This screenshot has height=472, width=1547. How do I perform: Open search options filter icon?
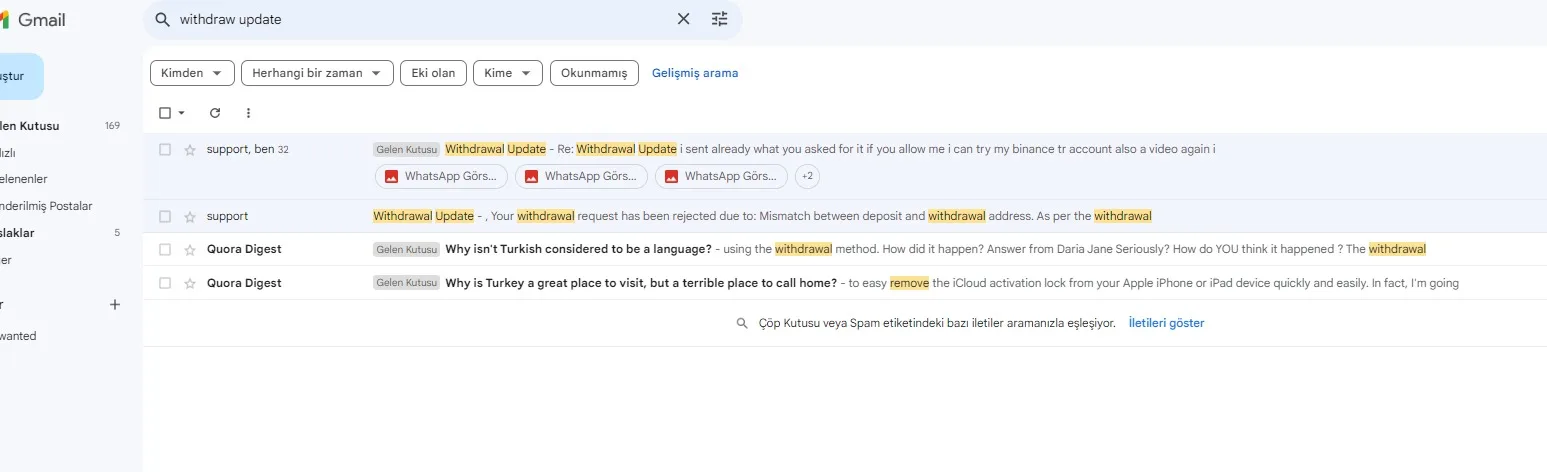click(720, 19)
